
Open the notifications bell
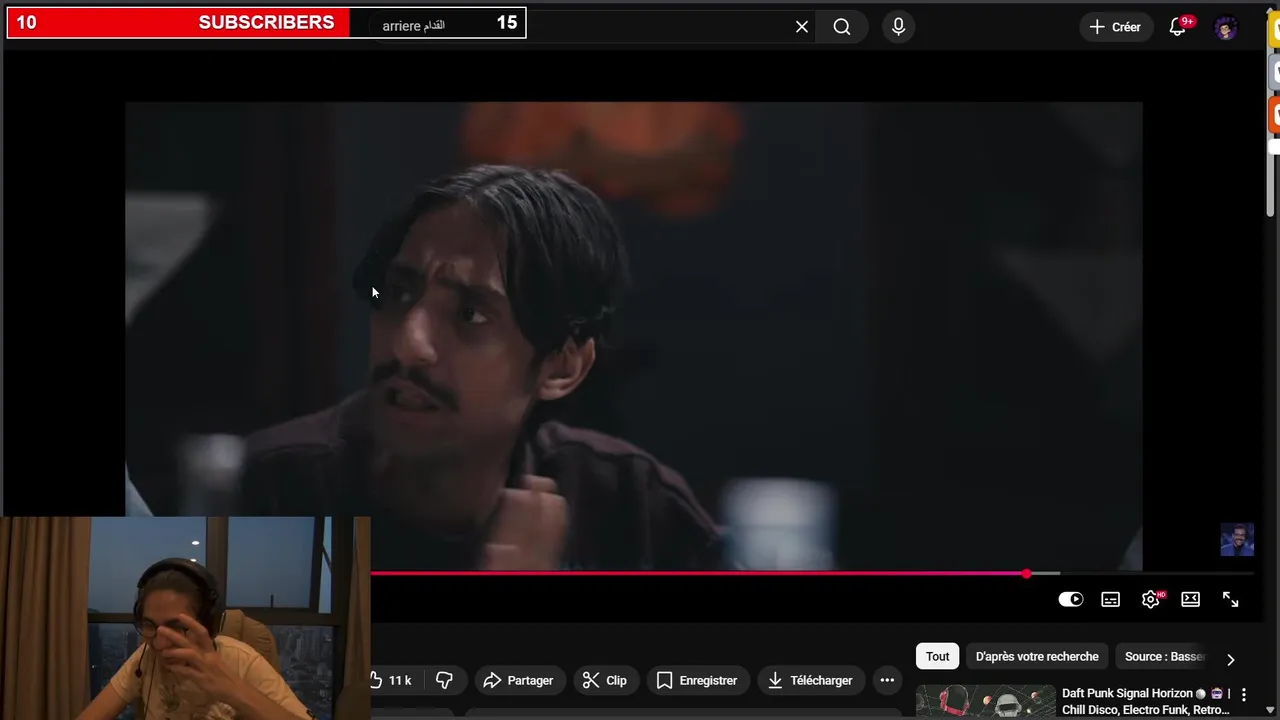click(x=1178, y=27)
